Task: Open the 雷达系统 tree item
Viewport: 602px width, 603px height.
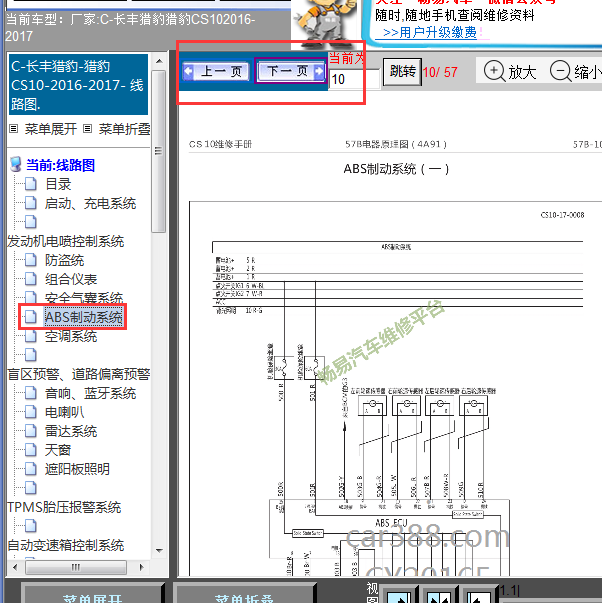Action: point(71,431)
